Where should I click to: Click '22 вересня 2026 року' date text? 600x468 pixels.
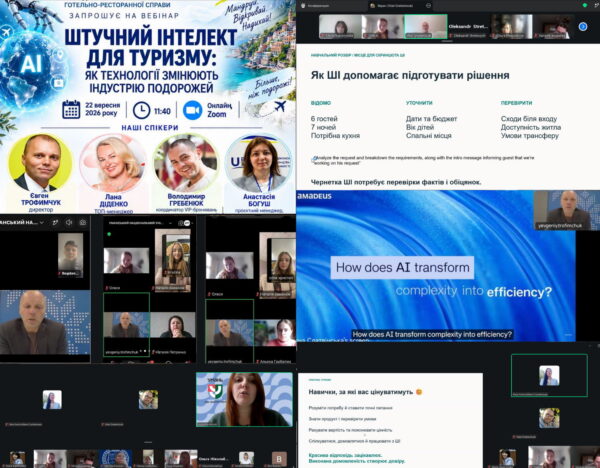pyautogui.click(x=103, y=109)
